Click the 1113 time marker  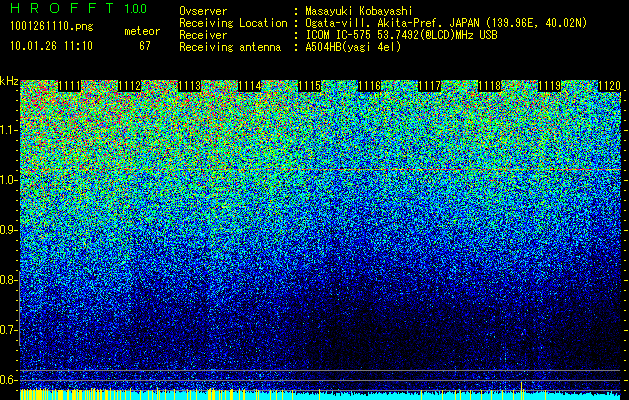point(189,86)
